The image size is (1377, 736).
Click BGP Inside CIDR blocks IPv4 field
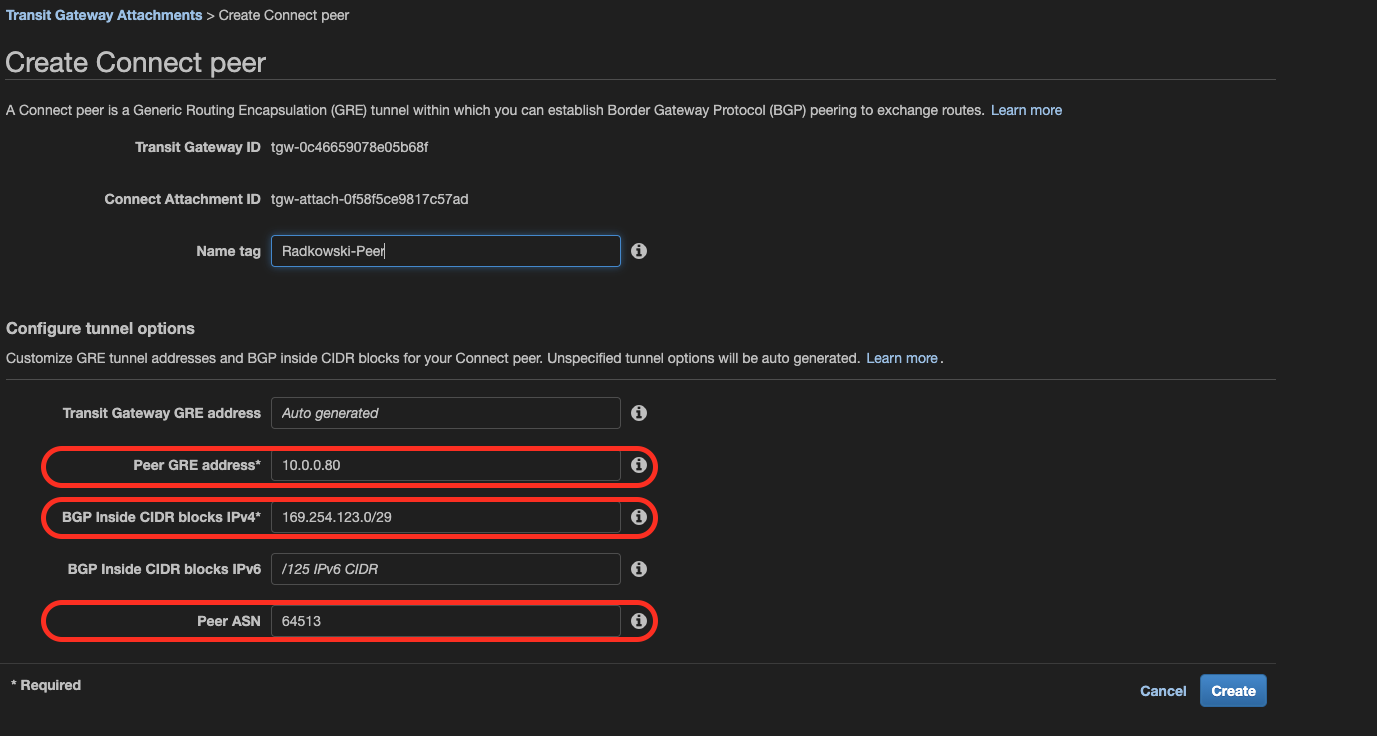click(x=446, y=517)
